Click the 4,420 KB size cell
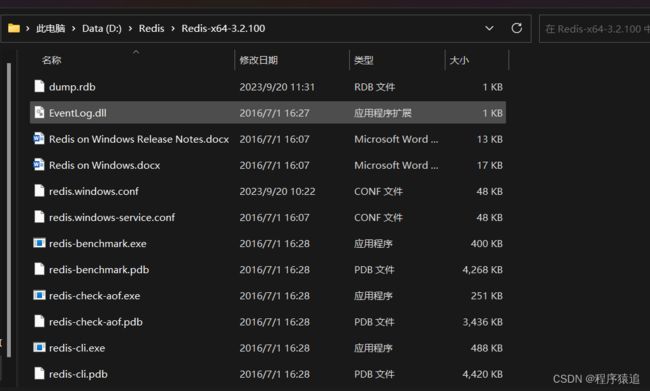This screenshot has width=650, height=391. coord(483,374)
